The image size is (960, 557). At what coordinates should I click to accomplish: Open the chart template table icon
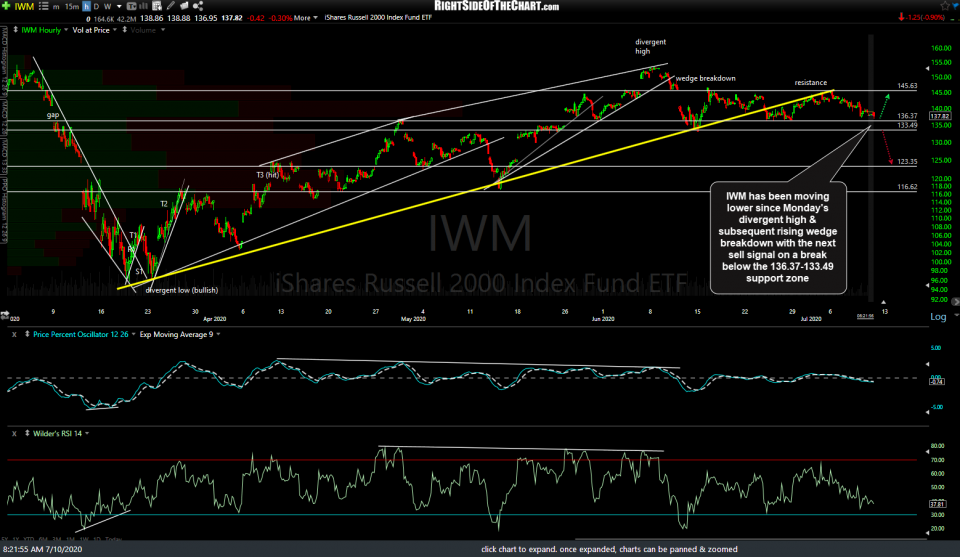[157, 6]
